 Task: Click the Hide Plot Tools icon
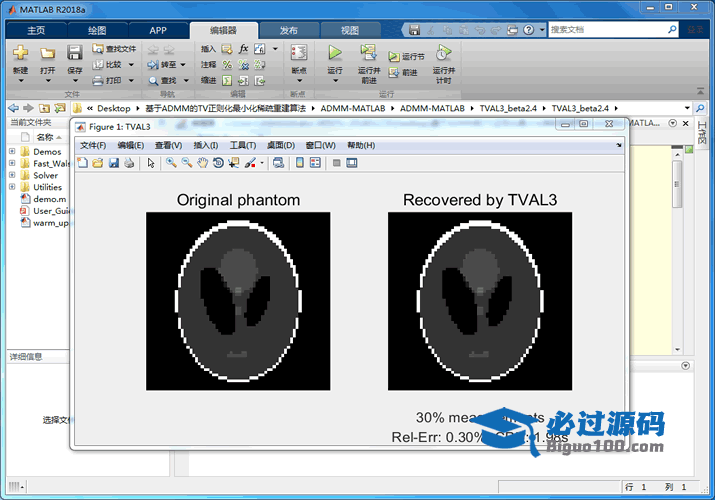tap(337, 163)
